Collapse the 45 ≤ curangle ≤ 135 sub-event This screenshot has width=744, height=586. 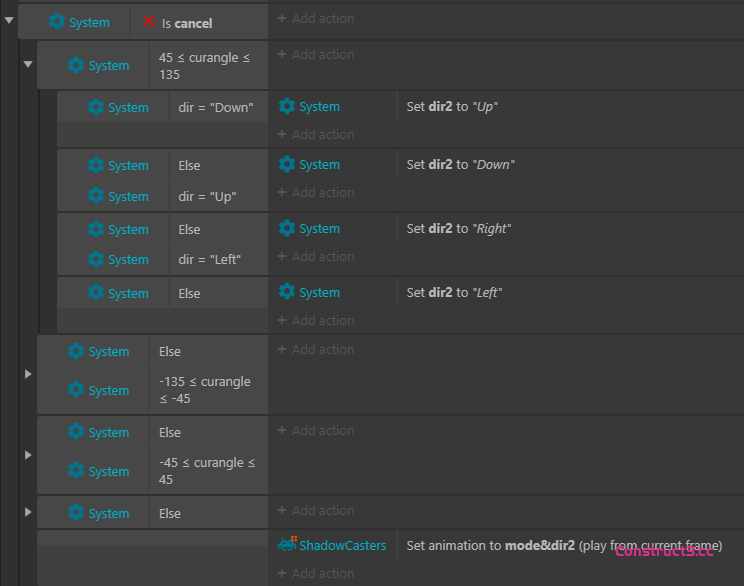pyautogui.click(x=28, y=65)
